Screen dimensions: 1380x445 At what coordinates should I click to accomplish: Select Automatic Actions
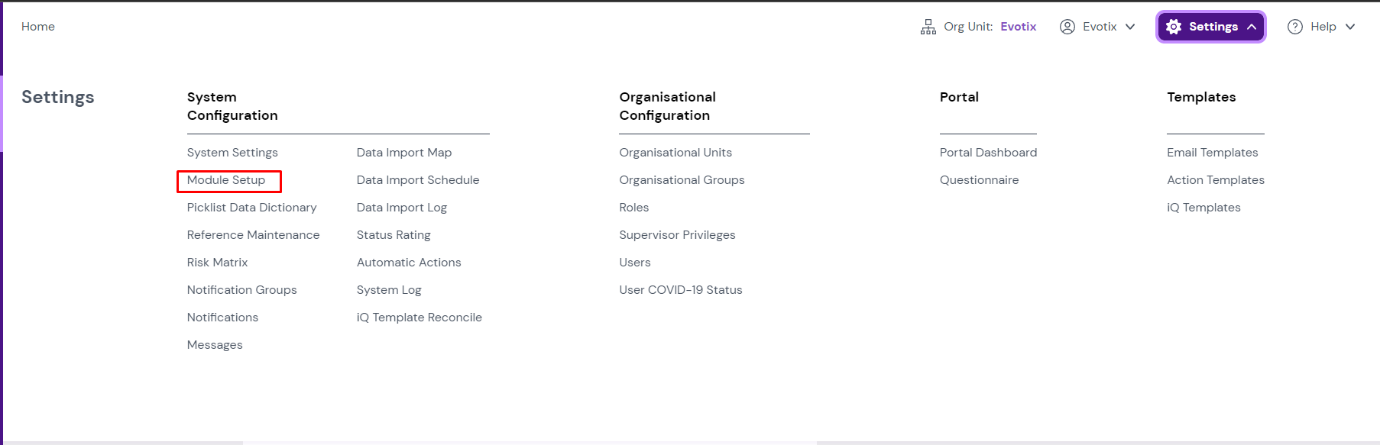409,263
